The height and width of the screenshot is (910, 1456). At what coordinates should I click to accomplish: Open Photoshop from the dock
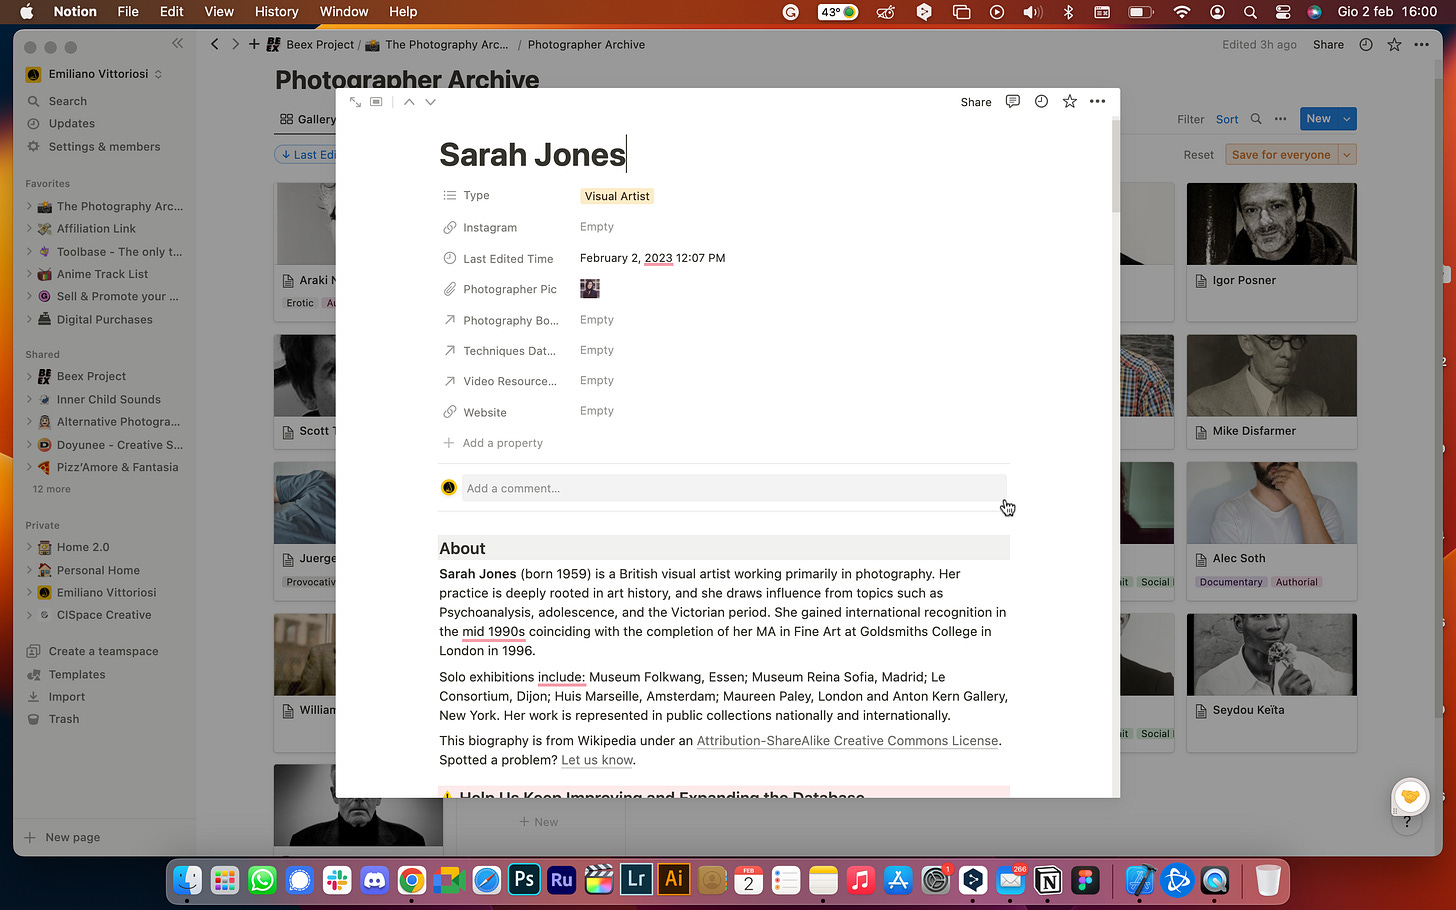tap(524, 879)
